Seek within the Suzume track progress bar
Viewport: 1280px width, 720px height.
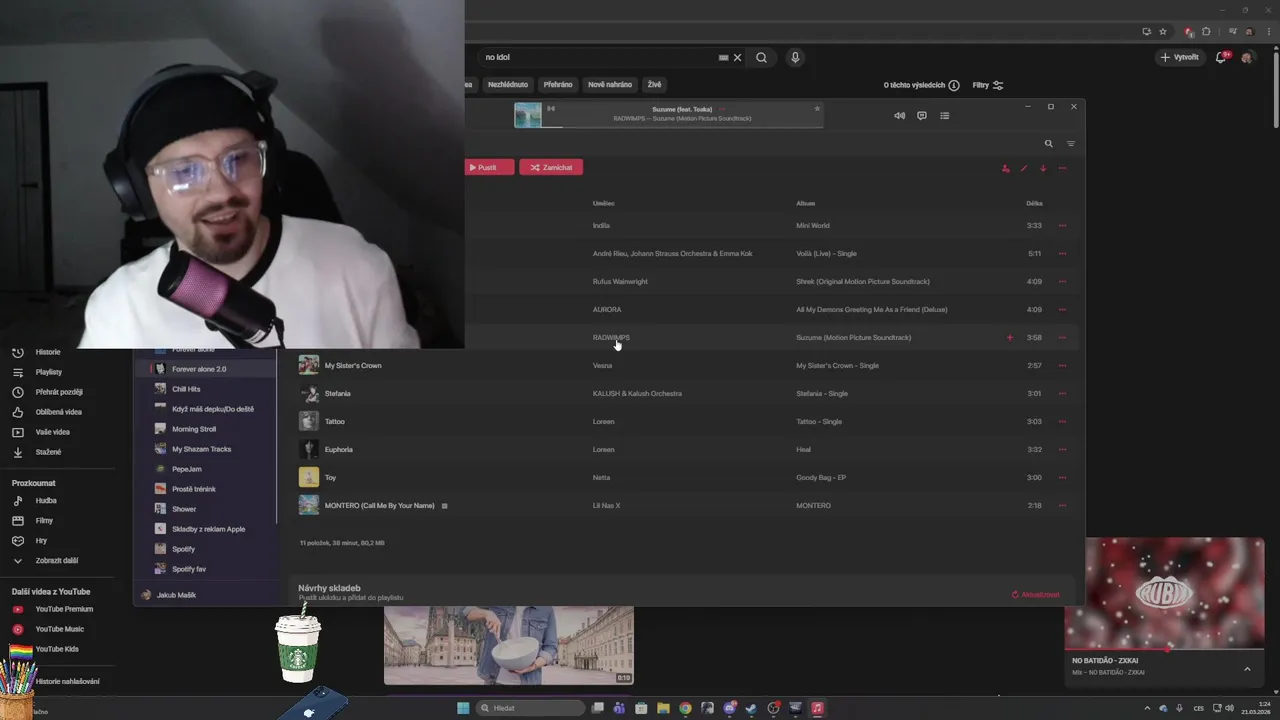click(x=682, y=127)
